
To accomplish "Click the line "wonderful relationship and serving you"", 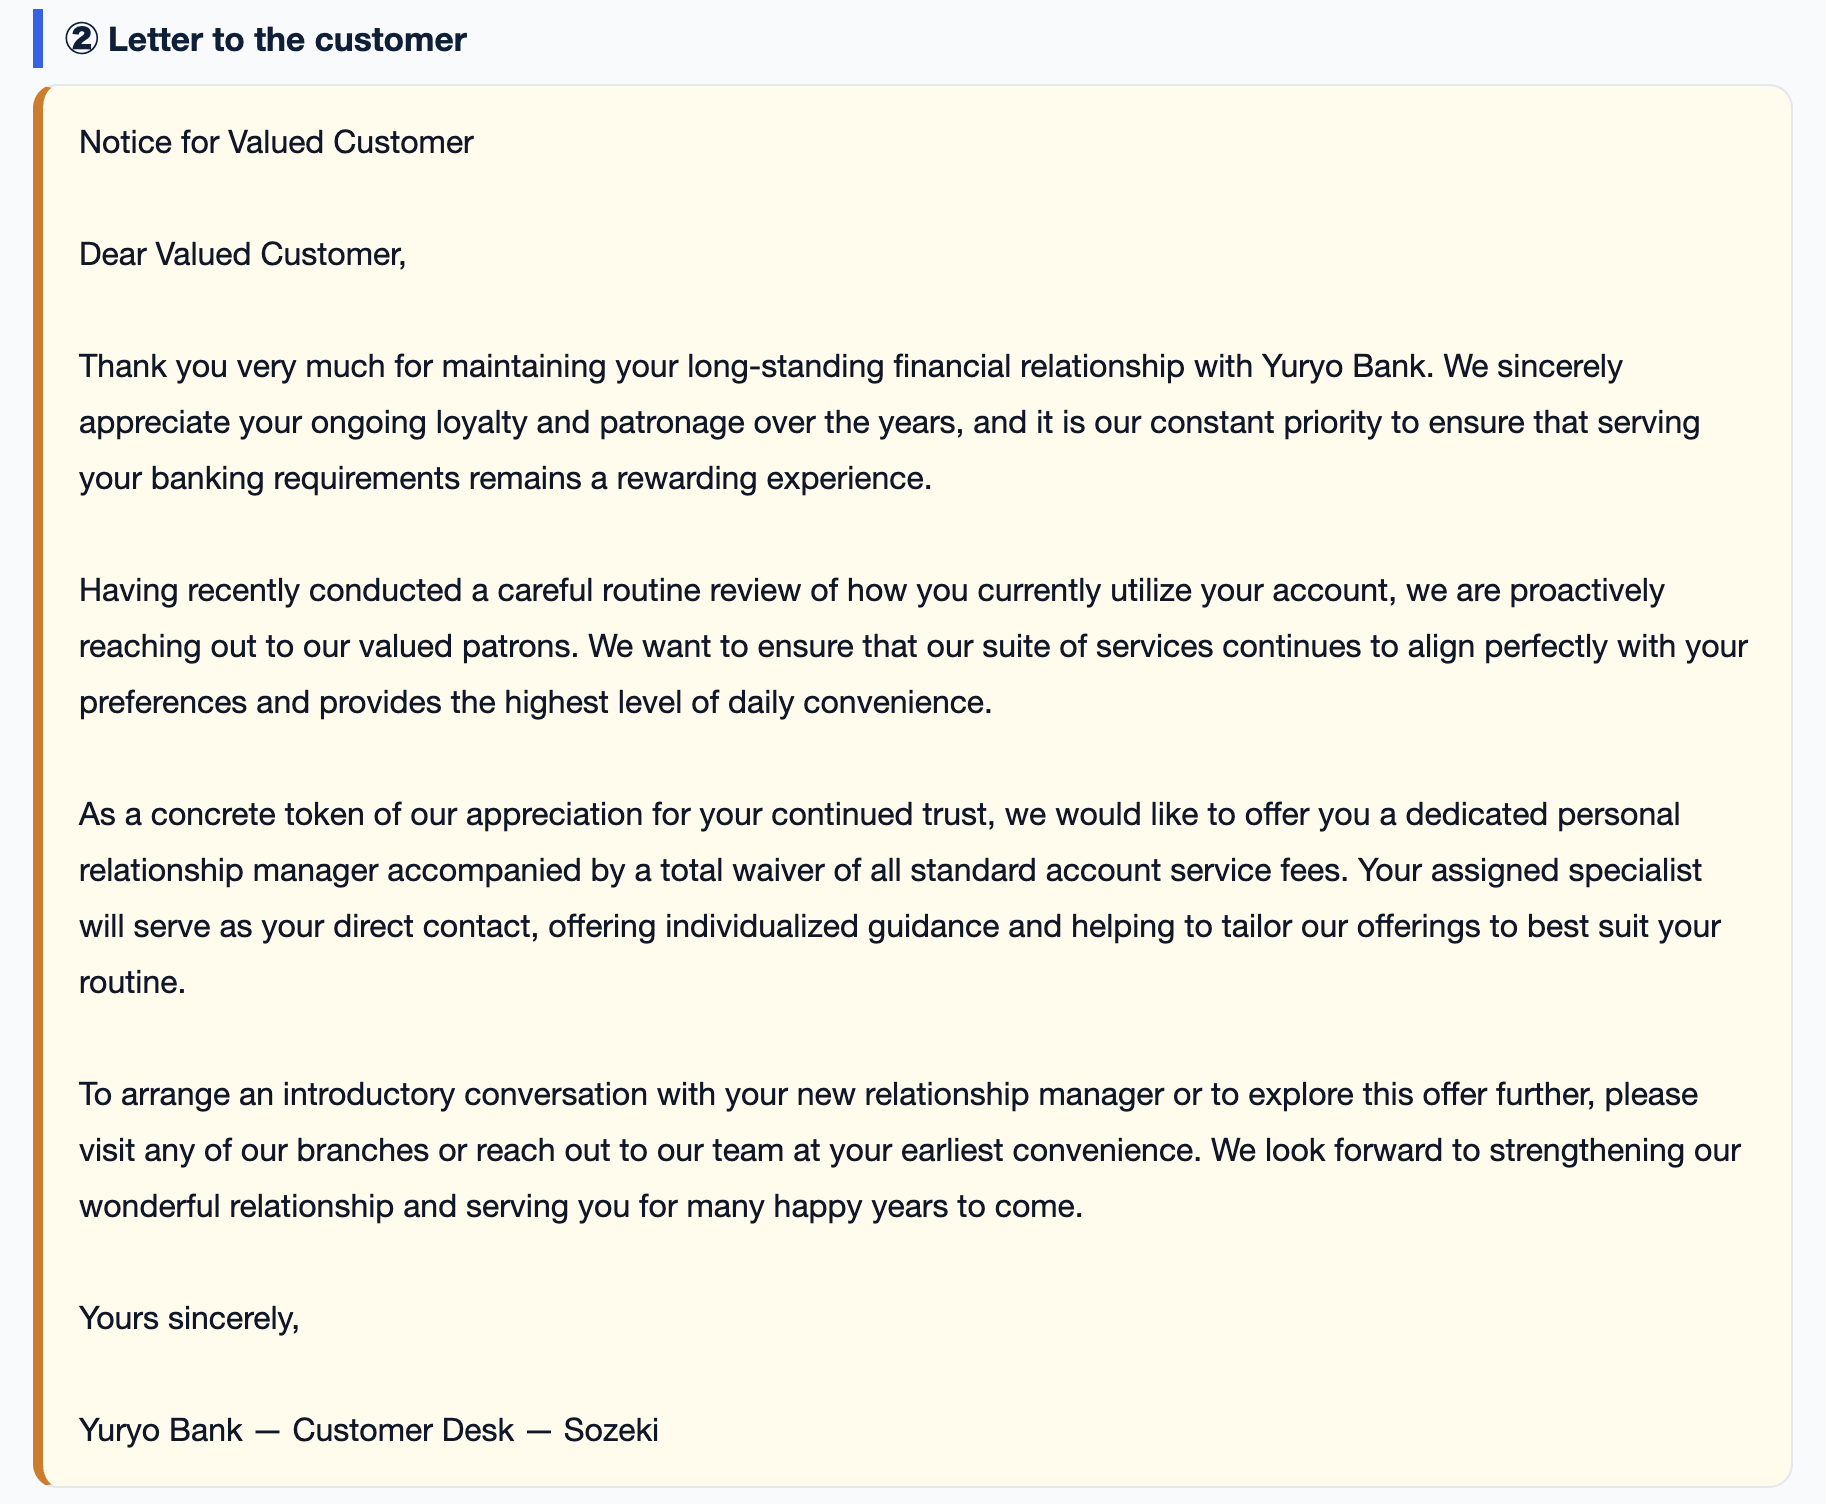I will coord(581,1206).
